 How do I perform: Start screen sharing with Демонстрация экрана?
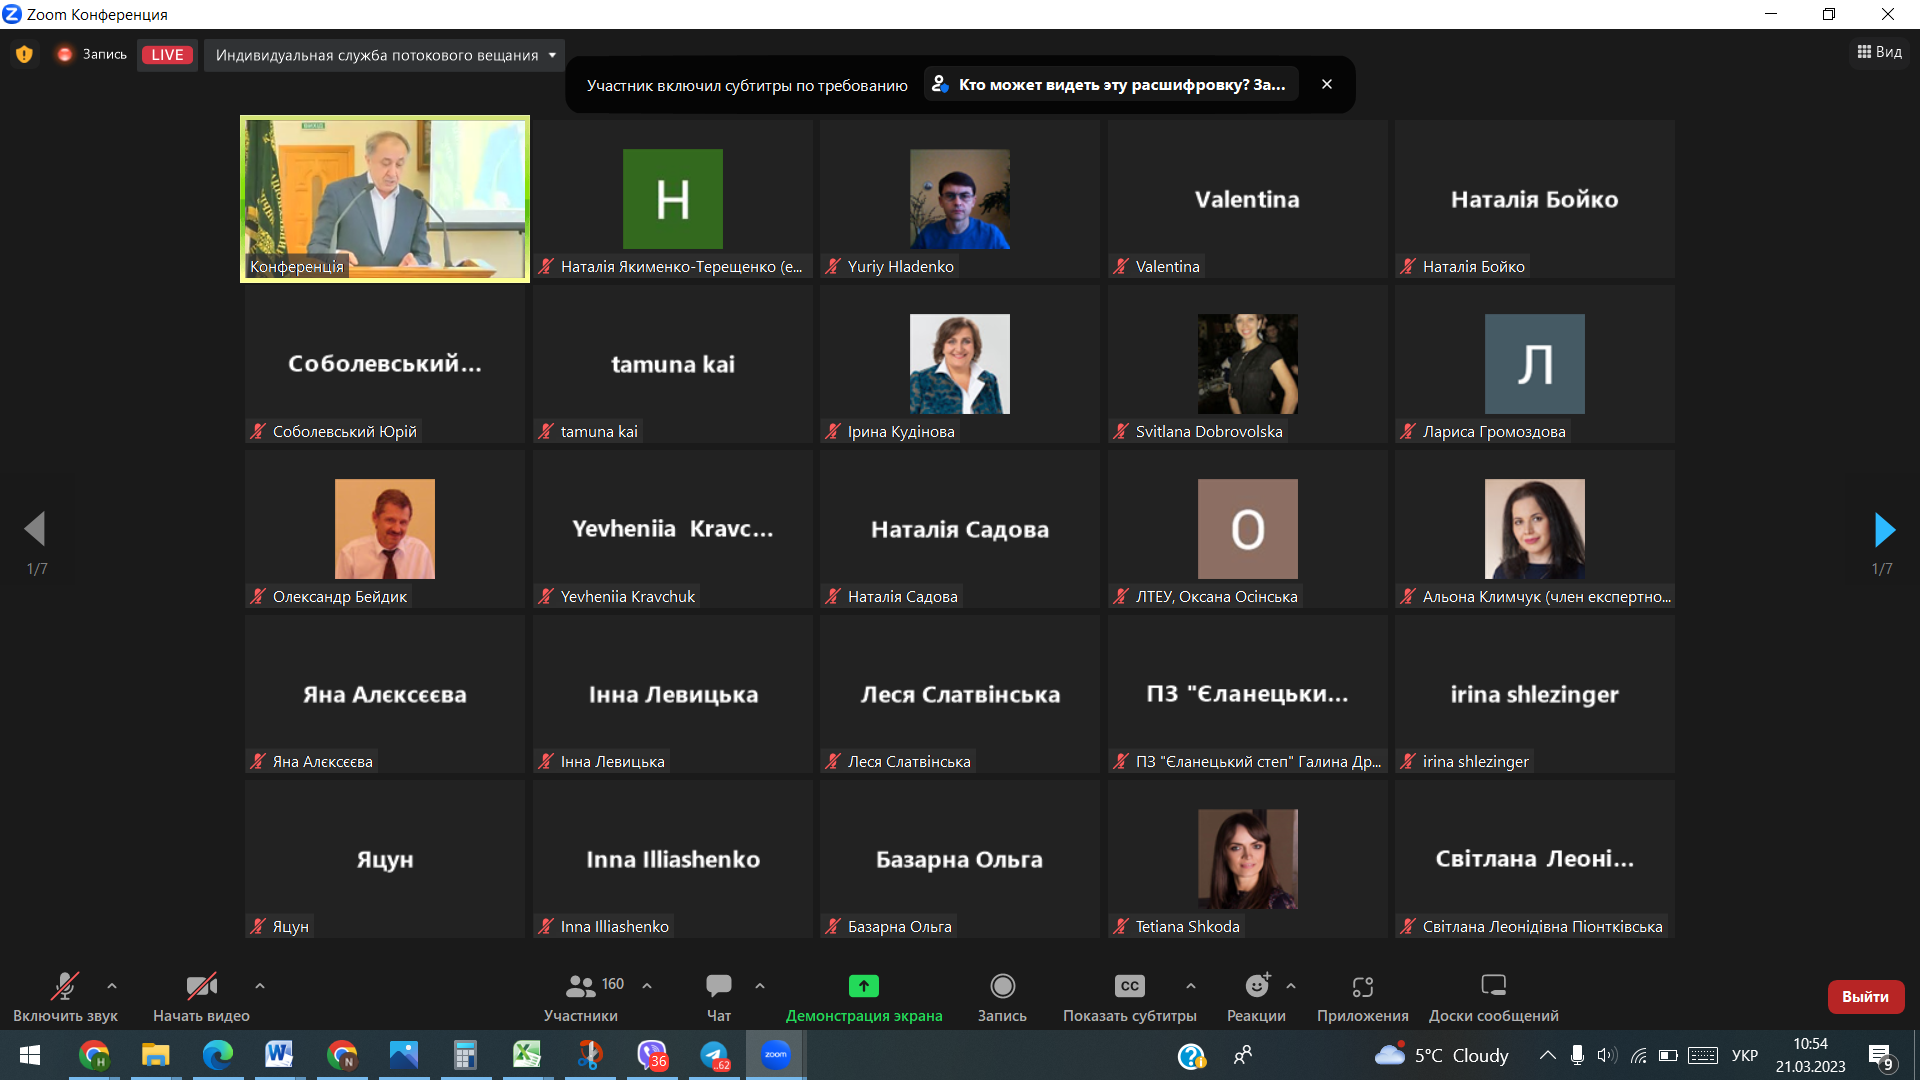tap(863, 986)
